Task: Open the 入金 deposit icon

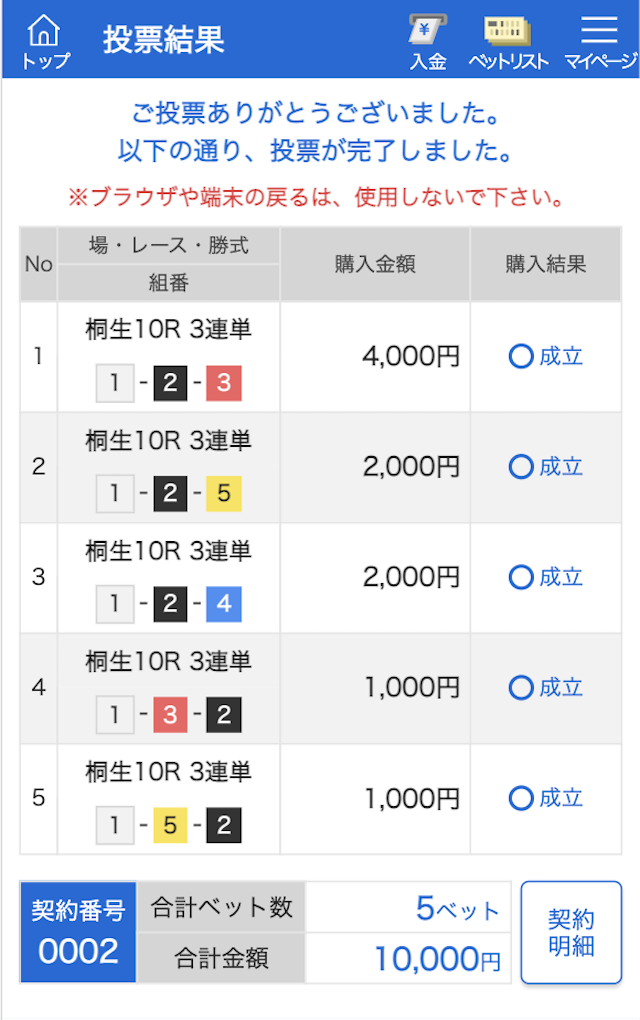Action: coord(428,42)
